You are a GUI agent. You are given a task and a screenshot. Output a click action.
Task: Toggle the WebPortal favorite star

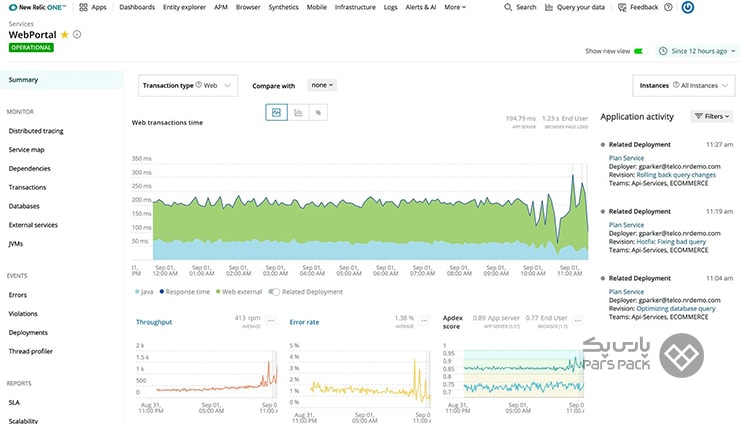(65, 34)
